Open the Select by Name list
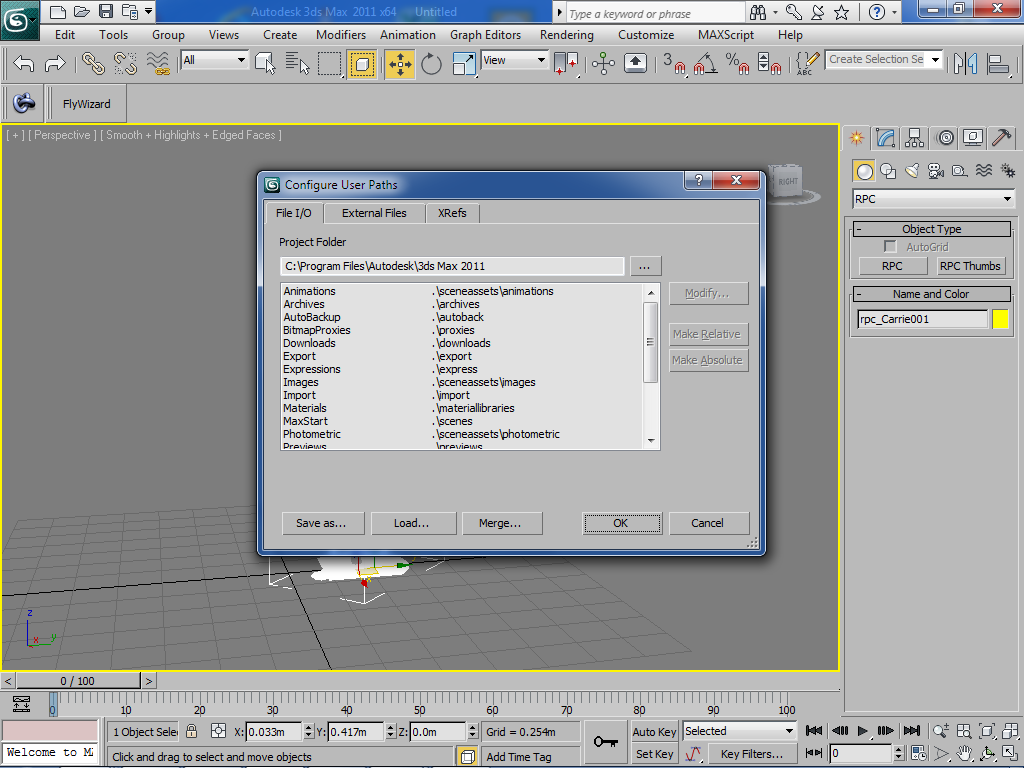 click(x=297, y=63)
